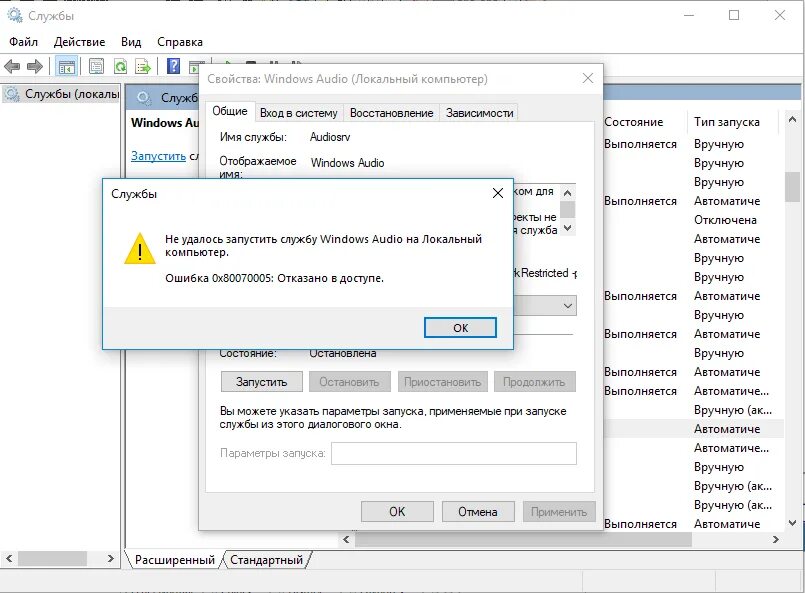
Task: Click the left tree pane horizontal scrollbar thumb
Action: (52, 558)
